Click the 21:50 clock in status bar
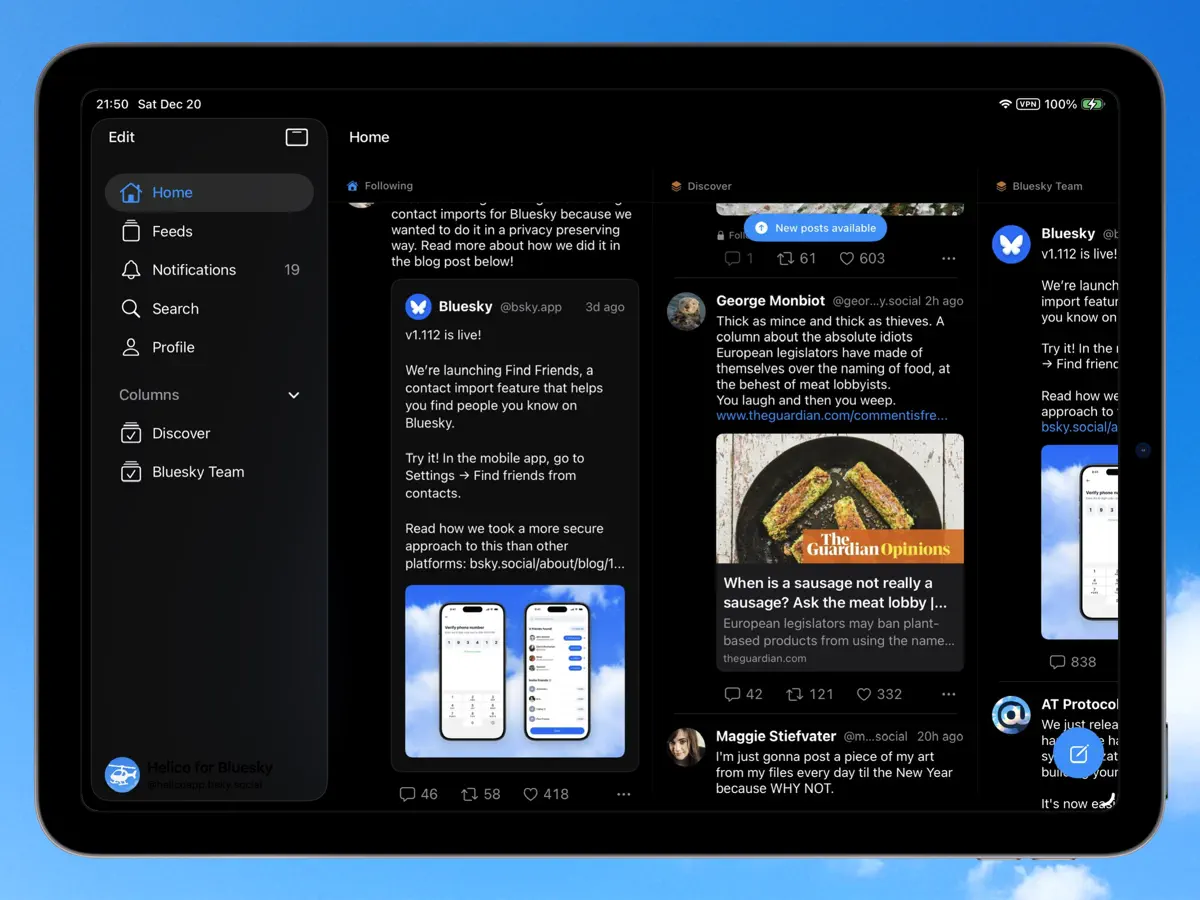Screen dimensions: 1200x900 [113, 104]
